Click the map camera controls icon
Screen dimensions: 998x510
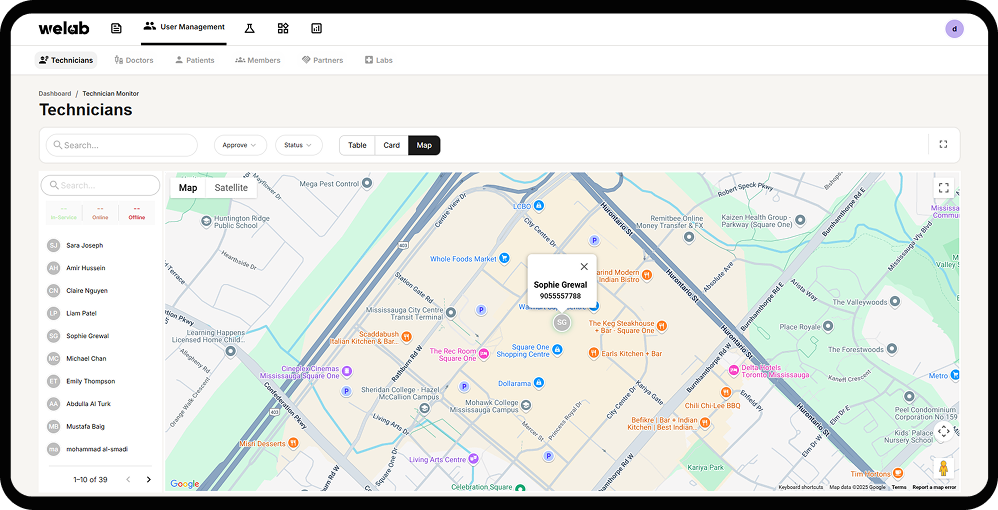[944, 432]
